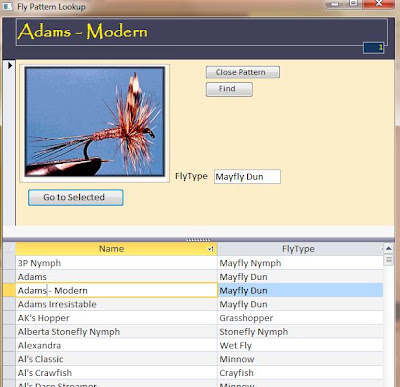Click the record selector arrow beside the form
The width and height of the screenshot is (400, 387).
coord(10,65)
